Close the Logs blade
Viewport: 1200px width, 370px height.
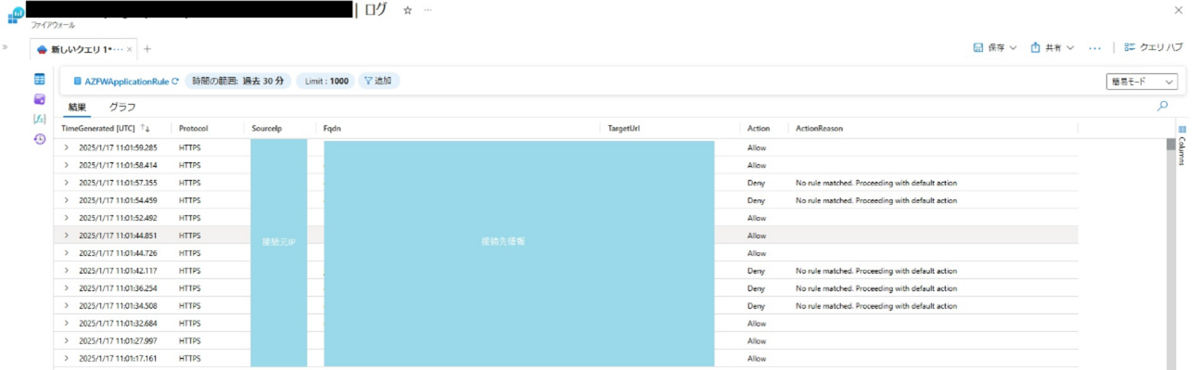click(x=1180, y=9)
